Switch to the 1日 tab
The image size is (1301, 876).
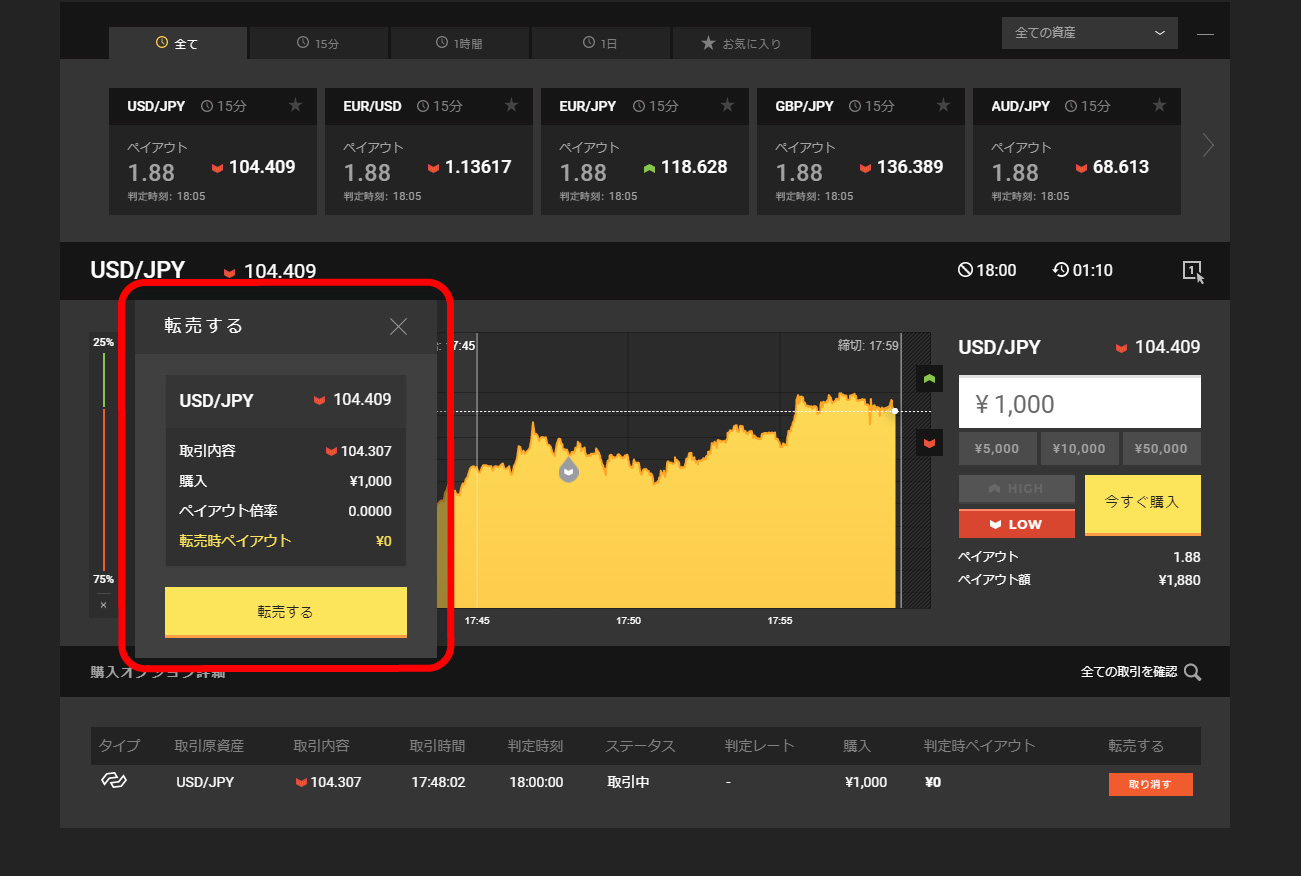(x=601, y=43)
